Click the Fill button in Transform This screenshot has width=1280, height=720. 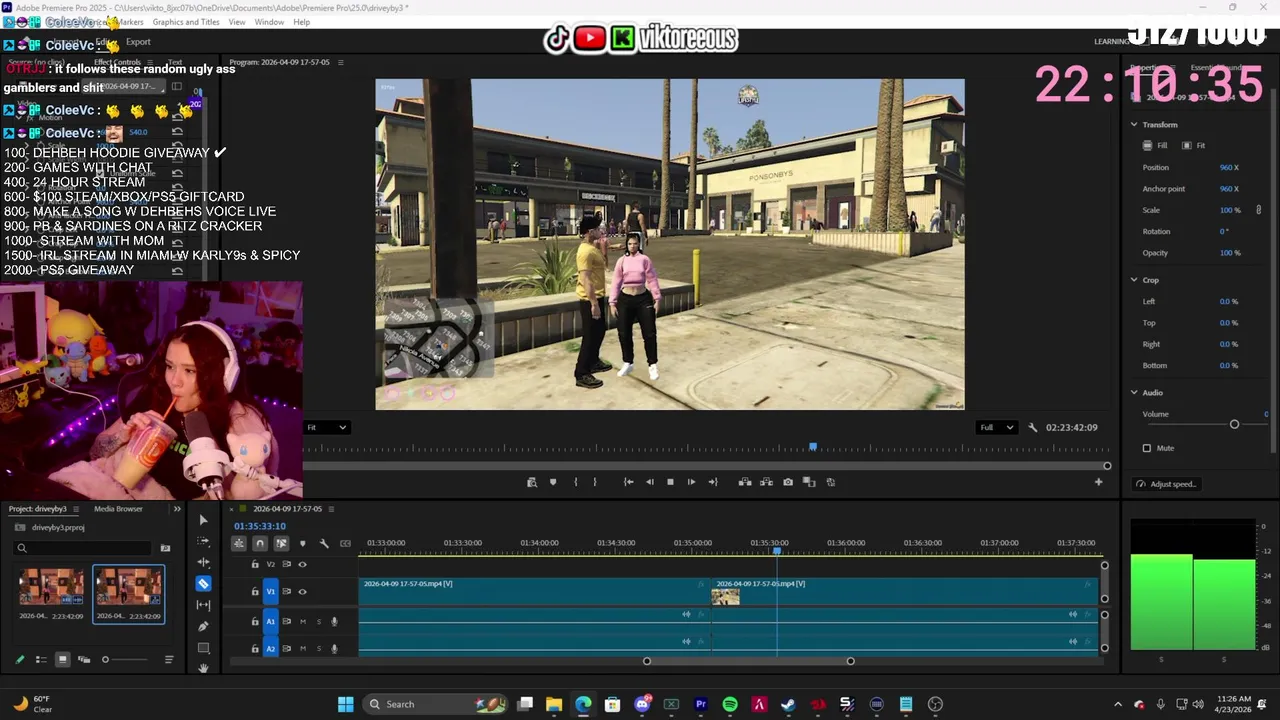tap(1155, 146)
